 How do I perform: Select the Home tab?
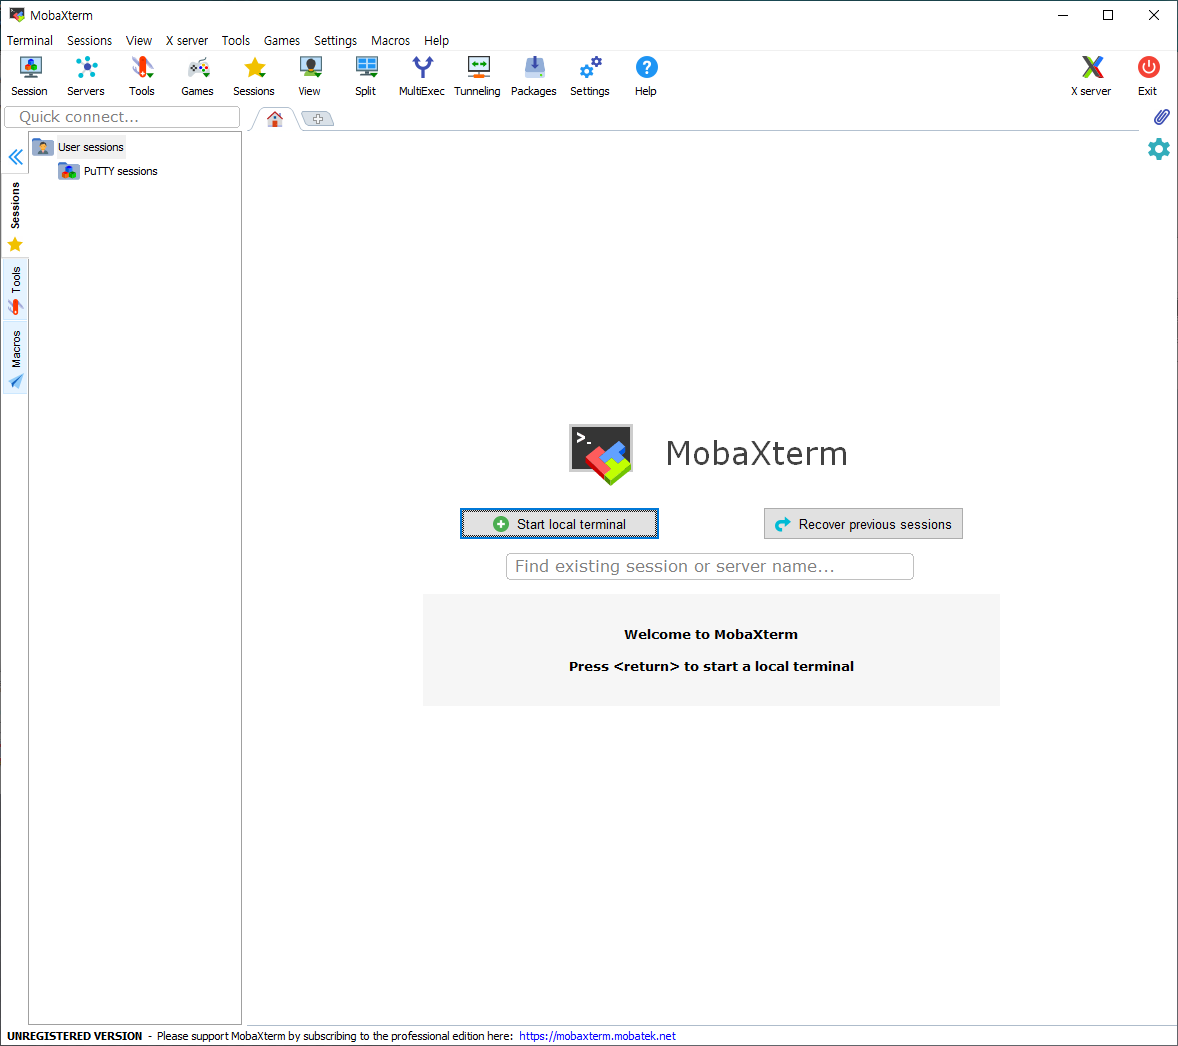tap(275, 119)
